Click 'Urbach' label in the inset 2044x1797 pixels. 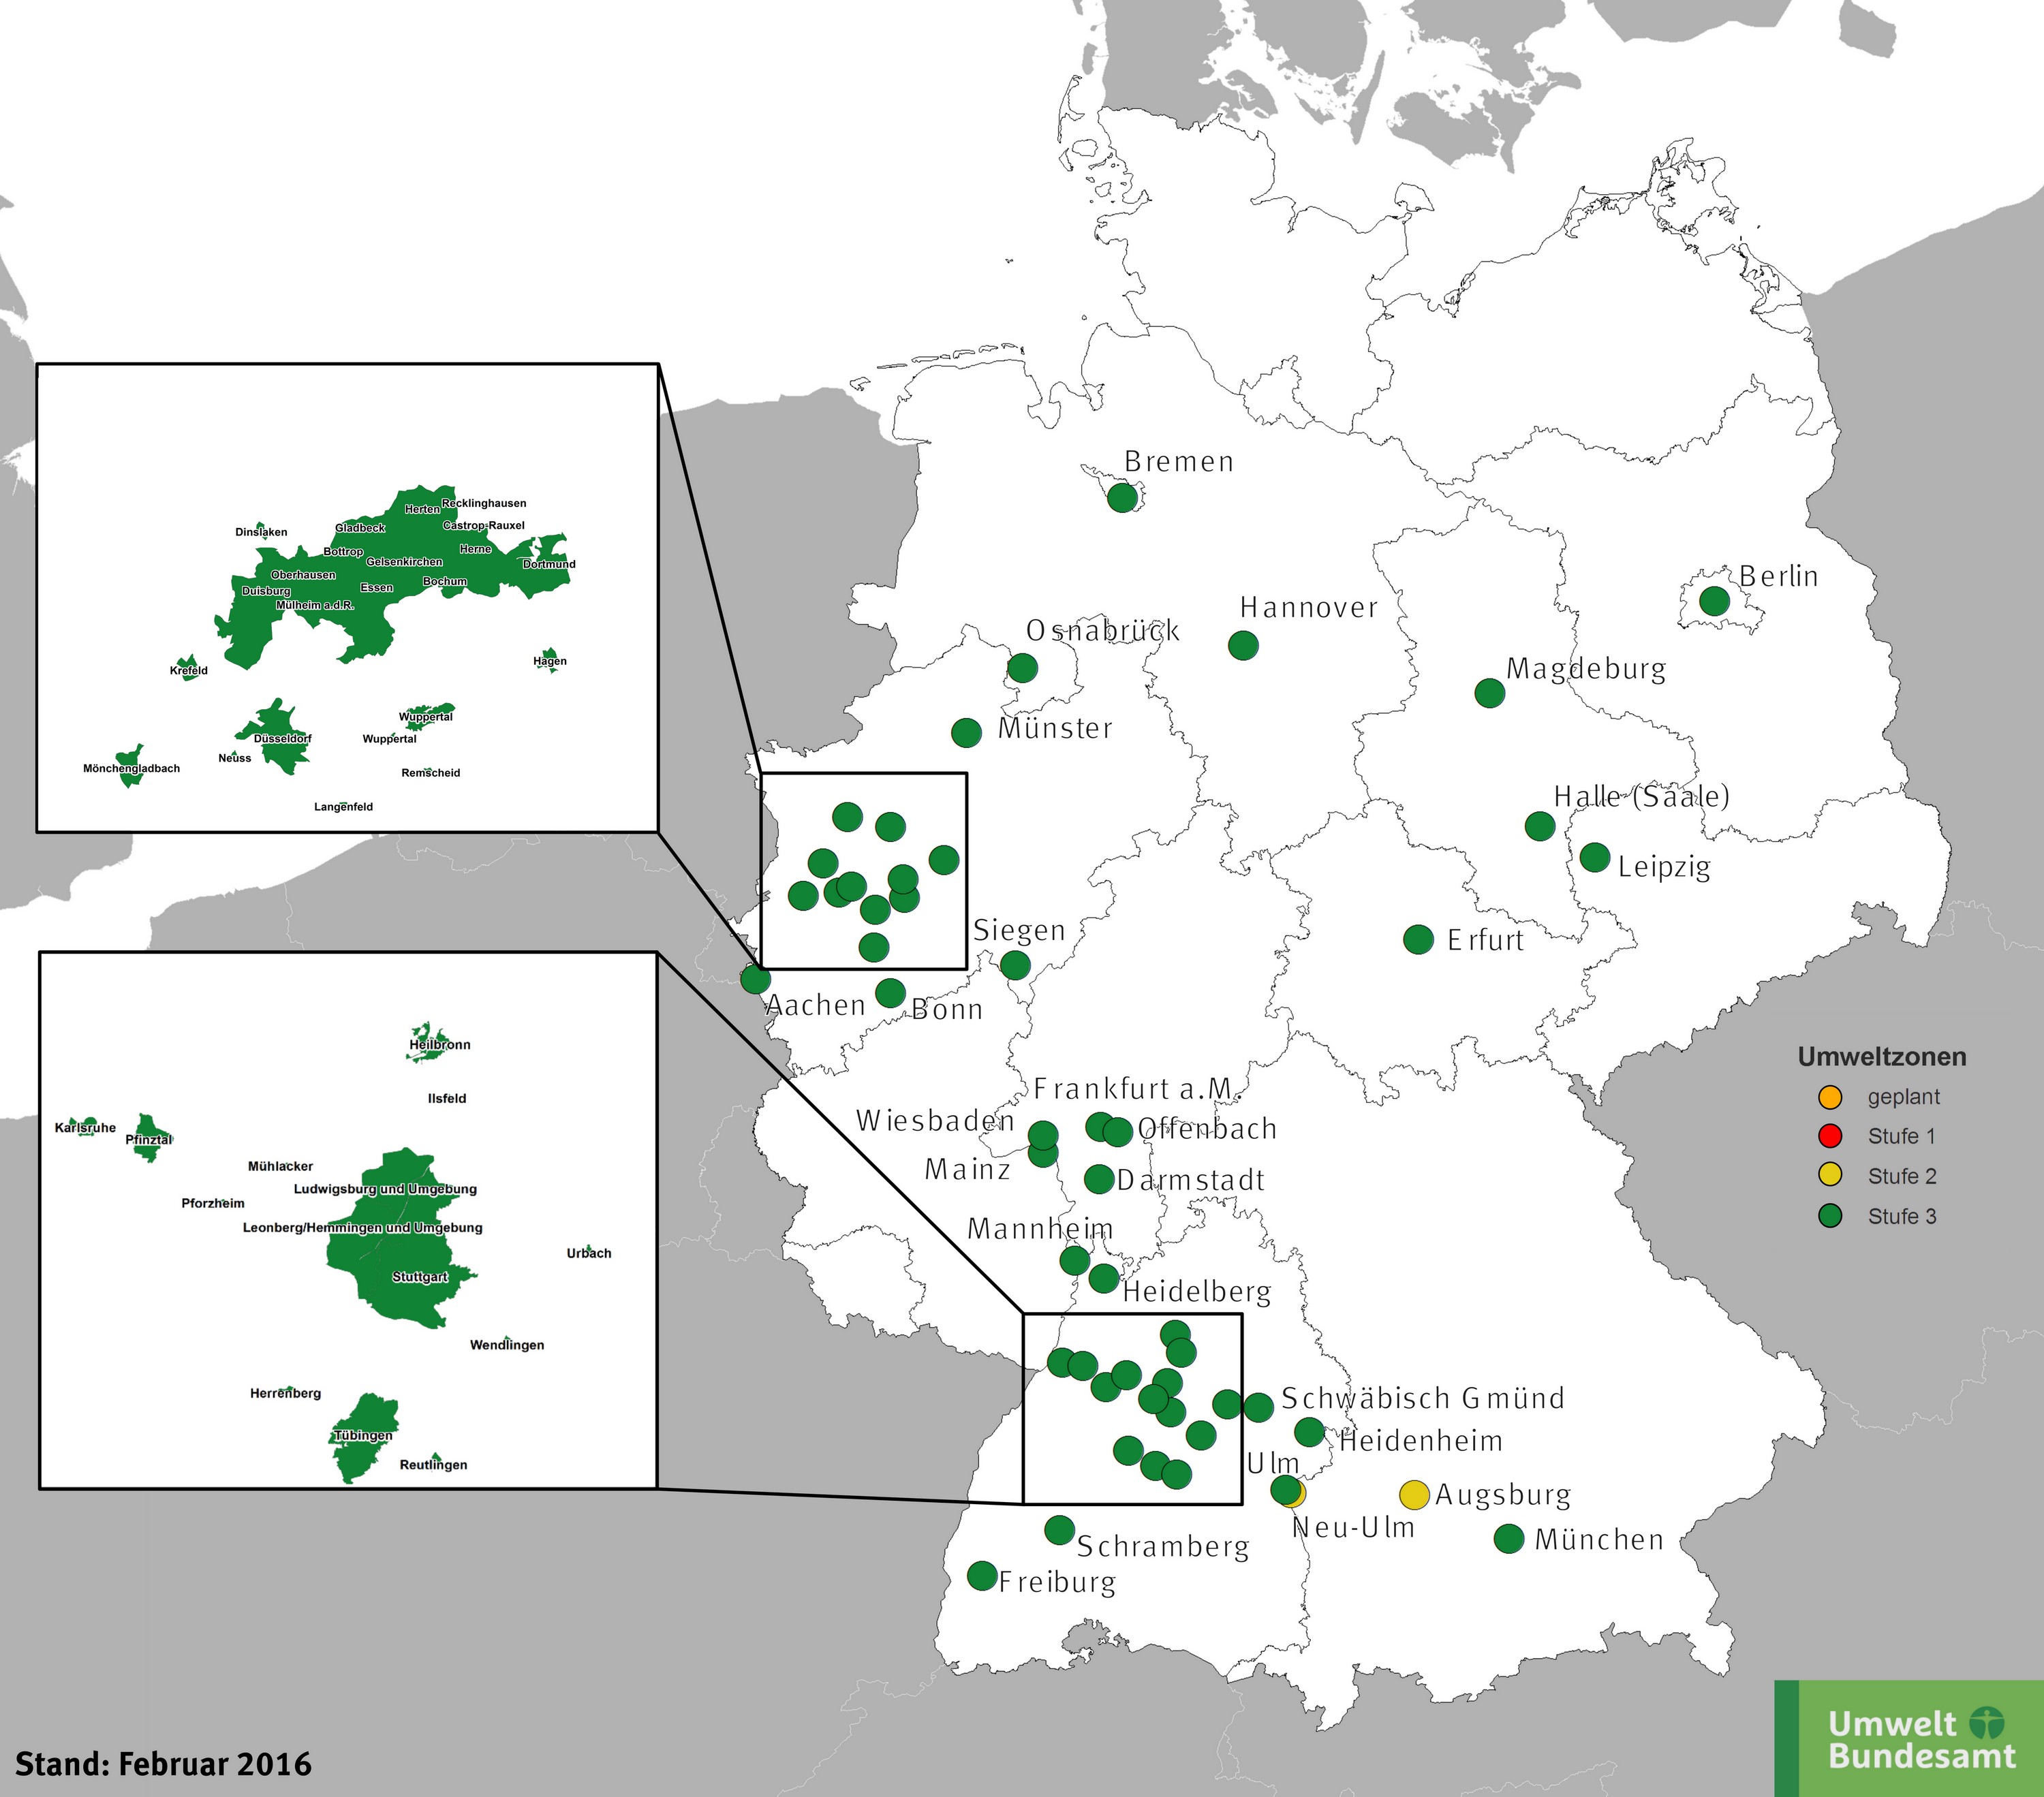589,1253
